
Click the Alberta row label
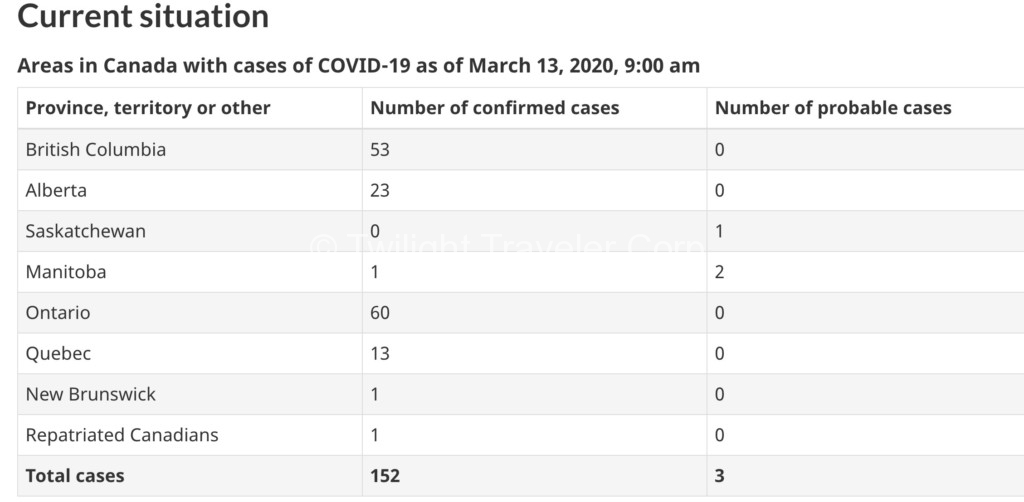coord(56,191)
